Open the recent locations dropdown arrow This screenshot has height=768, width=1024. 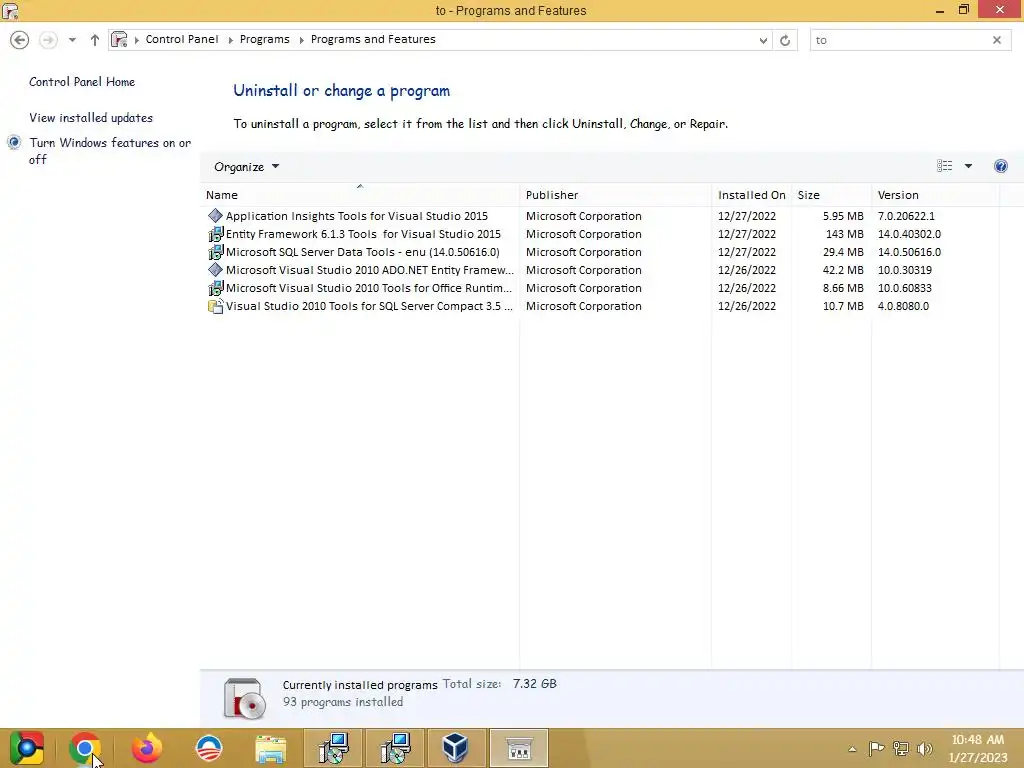point(72,40)
